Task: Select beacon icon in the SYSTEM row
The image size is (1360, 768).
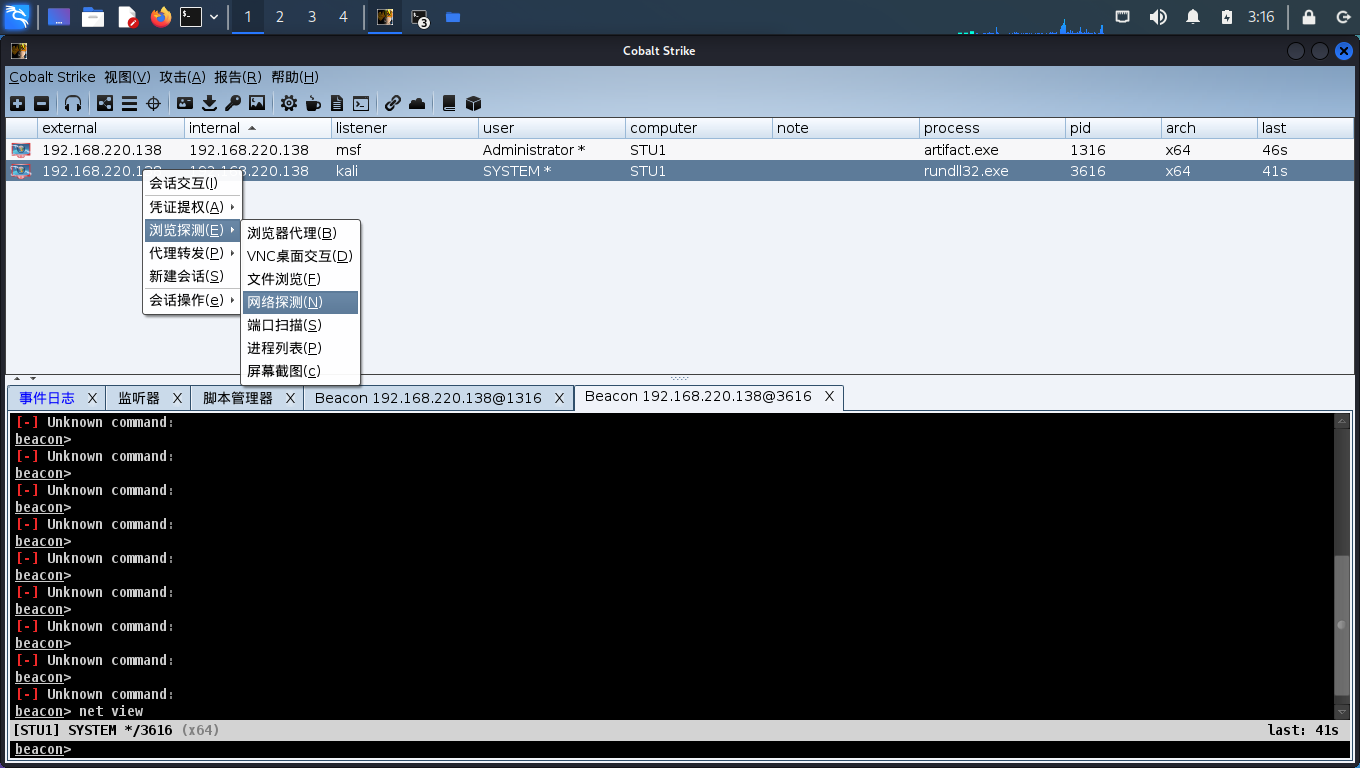Action: click(x=21, y=171)
